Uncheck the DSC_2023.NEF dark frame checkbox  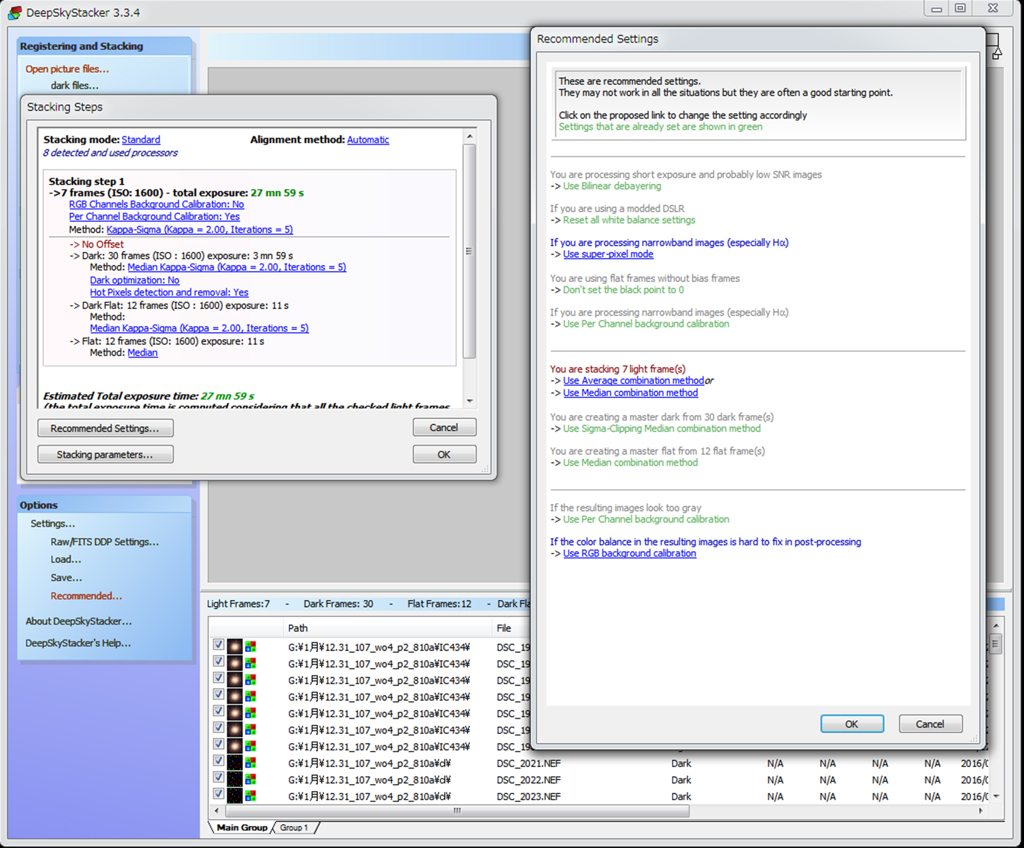pos(218,794)
